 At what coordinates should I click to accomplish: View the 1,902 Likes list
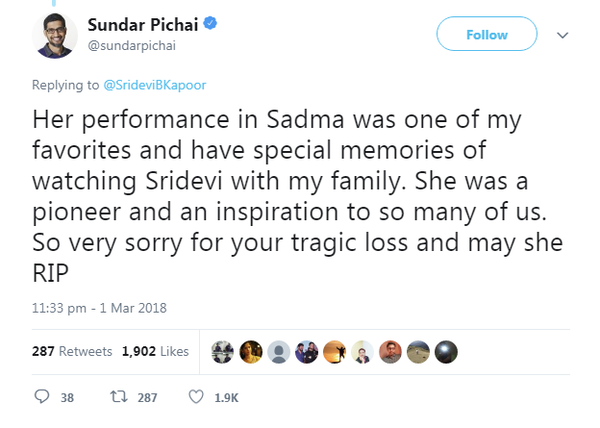pos(155,351)
